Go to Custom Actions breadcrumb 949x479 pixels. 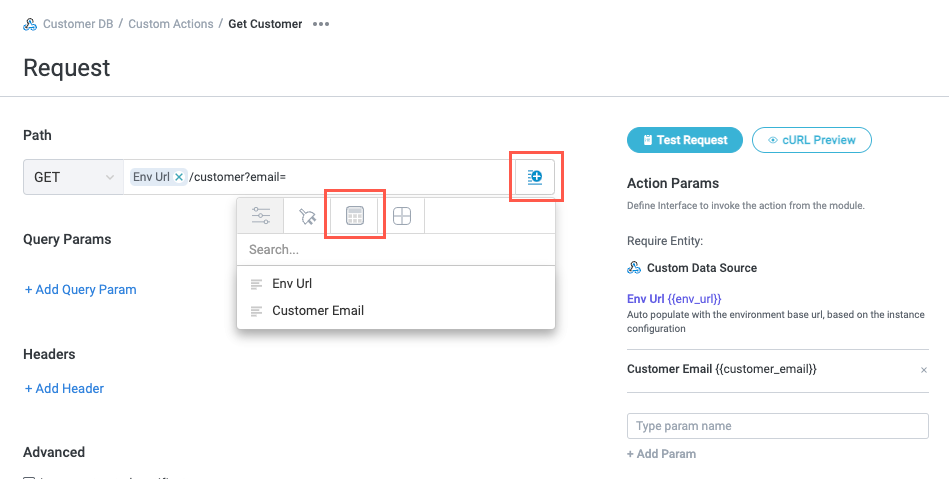pos(171,24)
